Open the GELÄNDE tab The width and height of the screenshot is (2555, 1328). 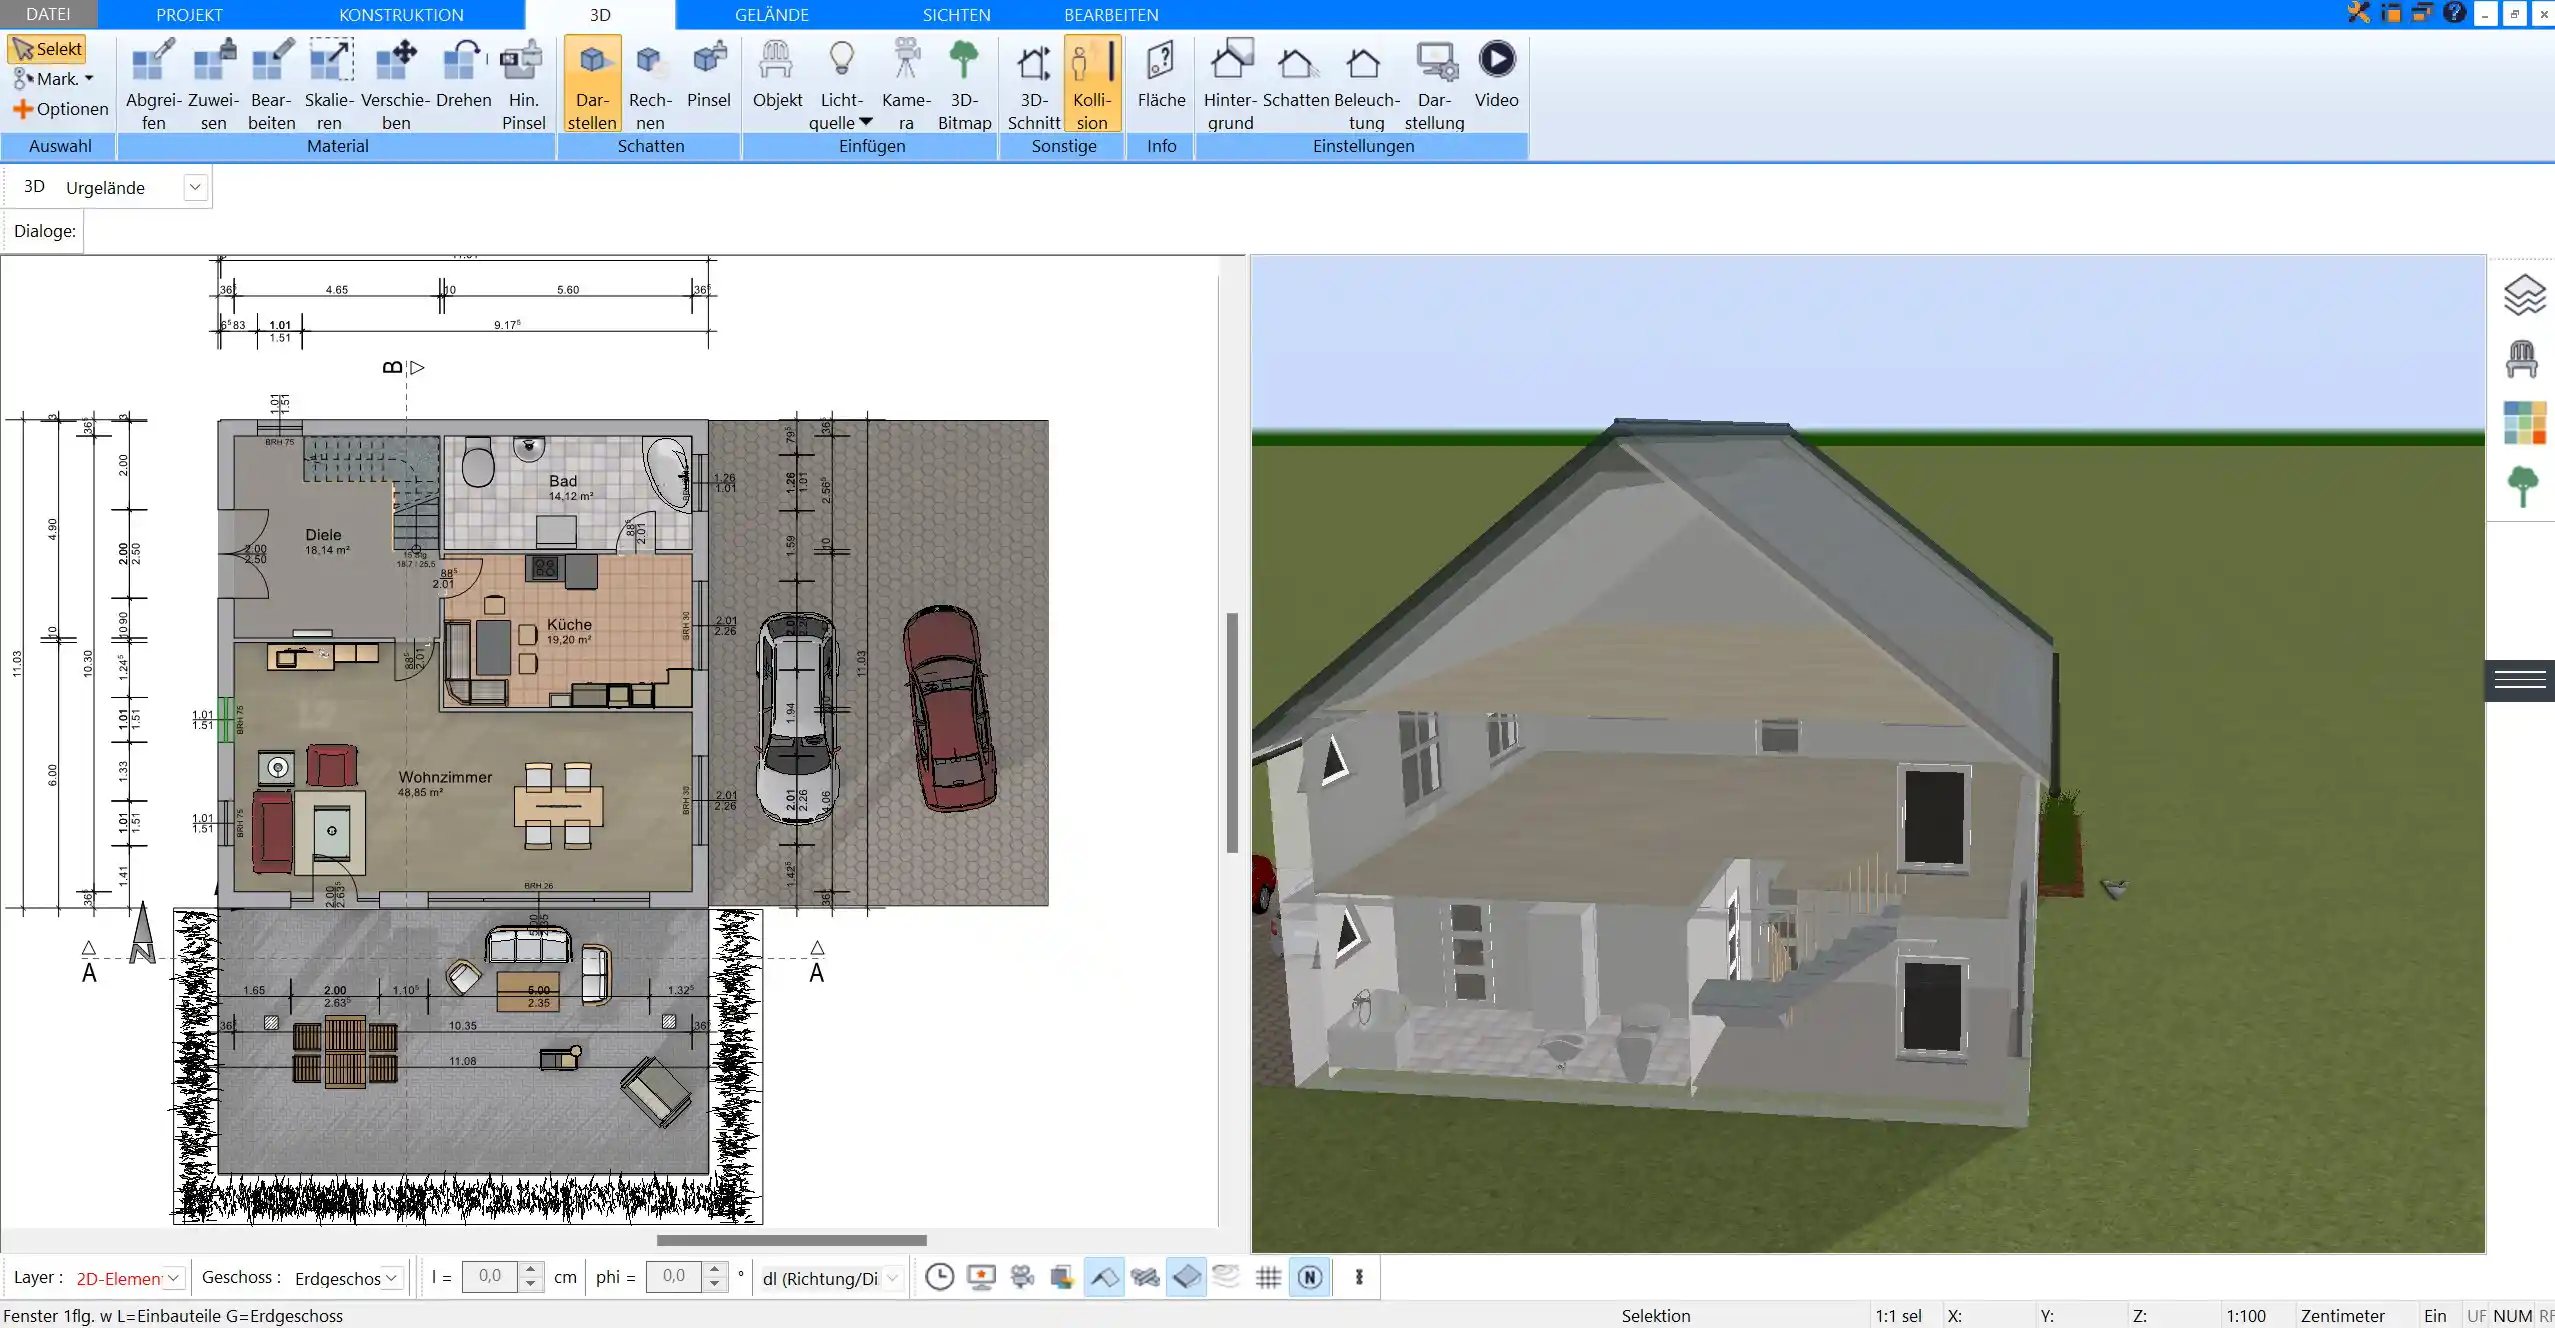[x=771, y=15]
